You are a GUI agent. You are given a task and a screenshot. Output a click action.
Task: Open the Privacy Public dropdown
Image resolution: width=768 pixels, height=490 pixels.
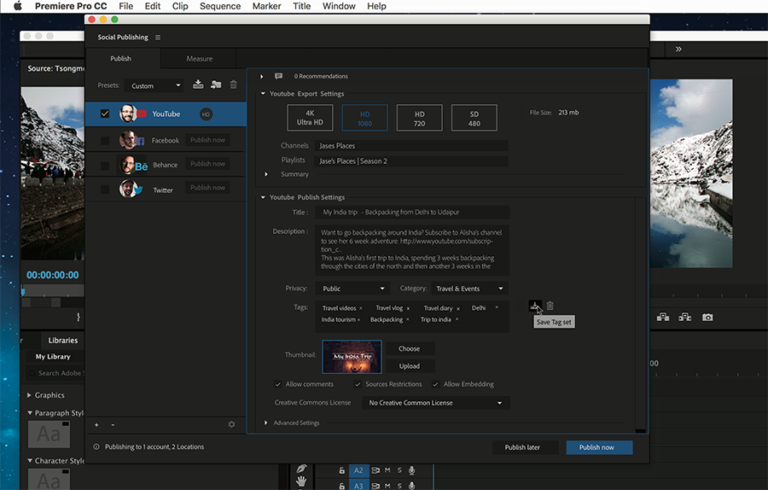coord(353,289)
